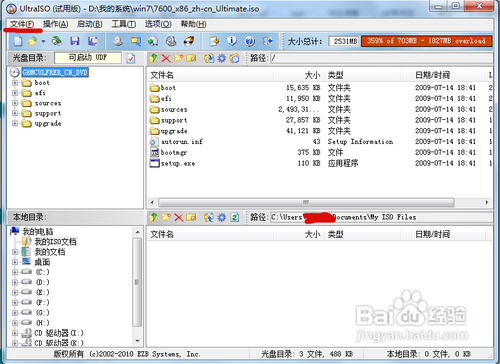Click the horizontal scrollbar of the ISO file list
The height and width of the screenshot is (364, 500).
pos(306,202)
